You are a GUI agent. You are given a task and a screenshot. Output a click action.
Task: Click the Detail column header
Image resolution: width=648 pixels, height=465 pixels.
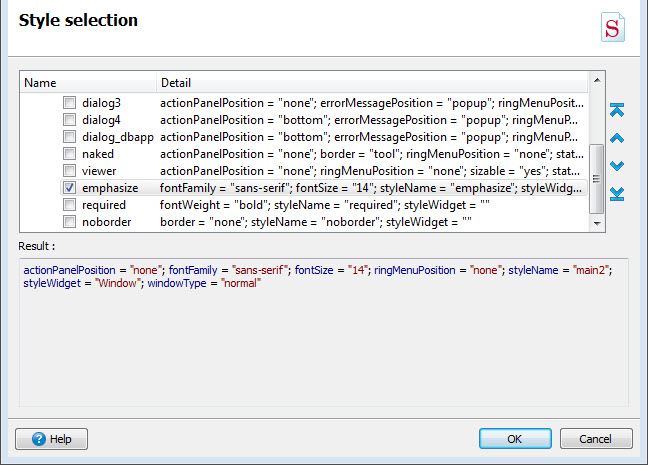click(372, 82)
